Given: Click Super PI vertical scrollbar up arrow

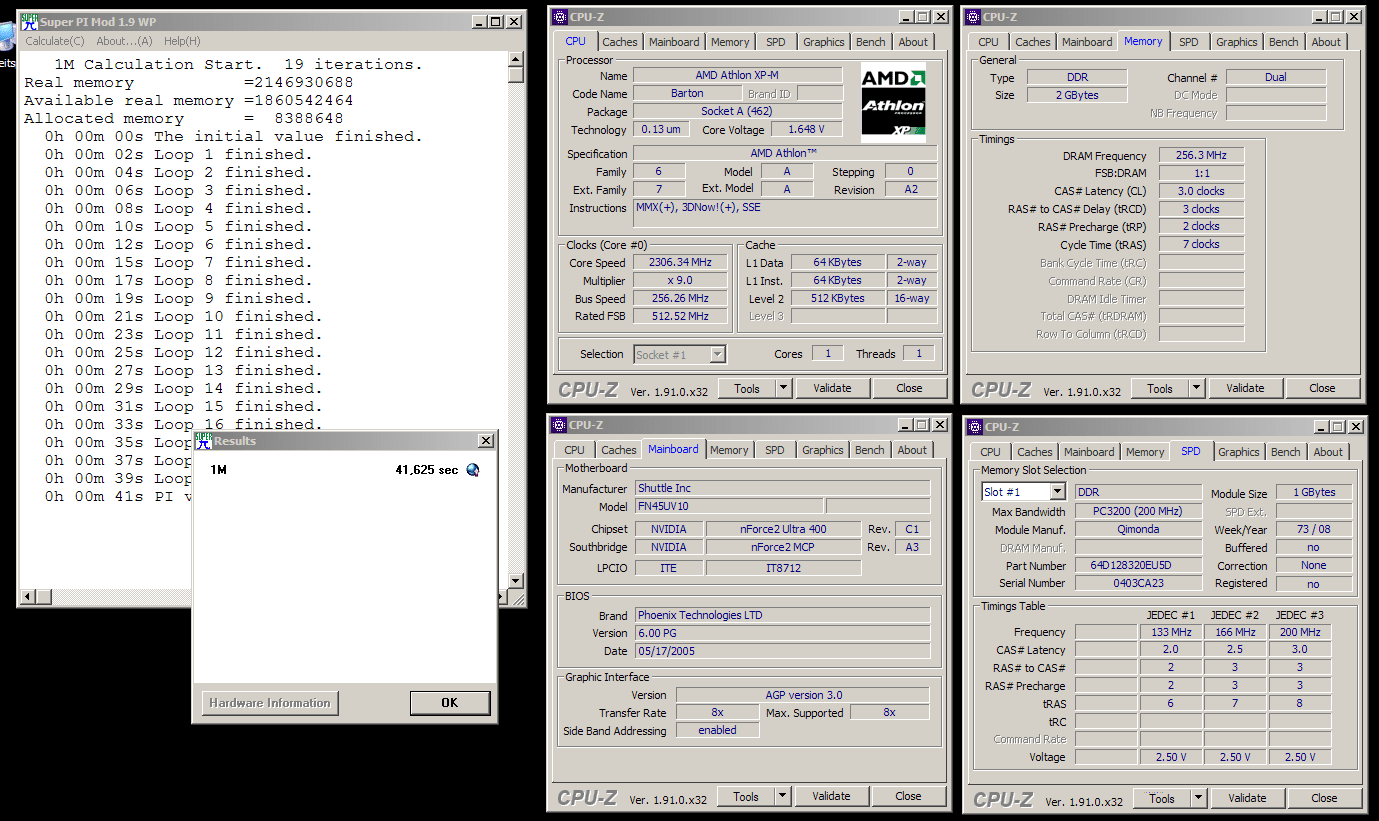Looking at the screenshot, I should [516, 59].
